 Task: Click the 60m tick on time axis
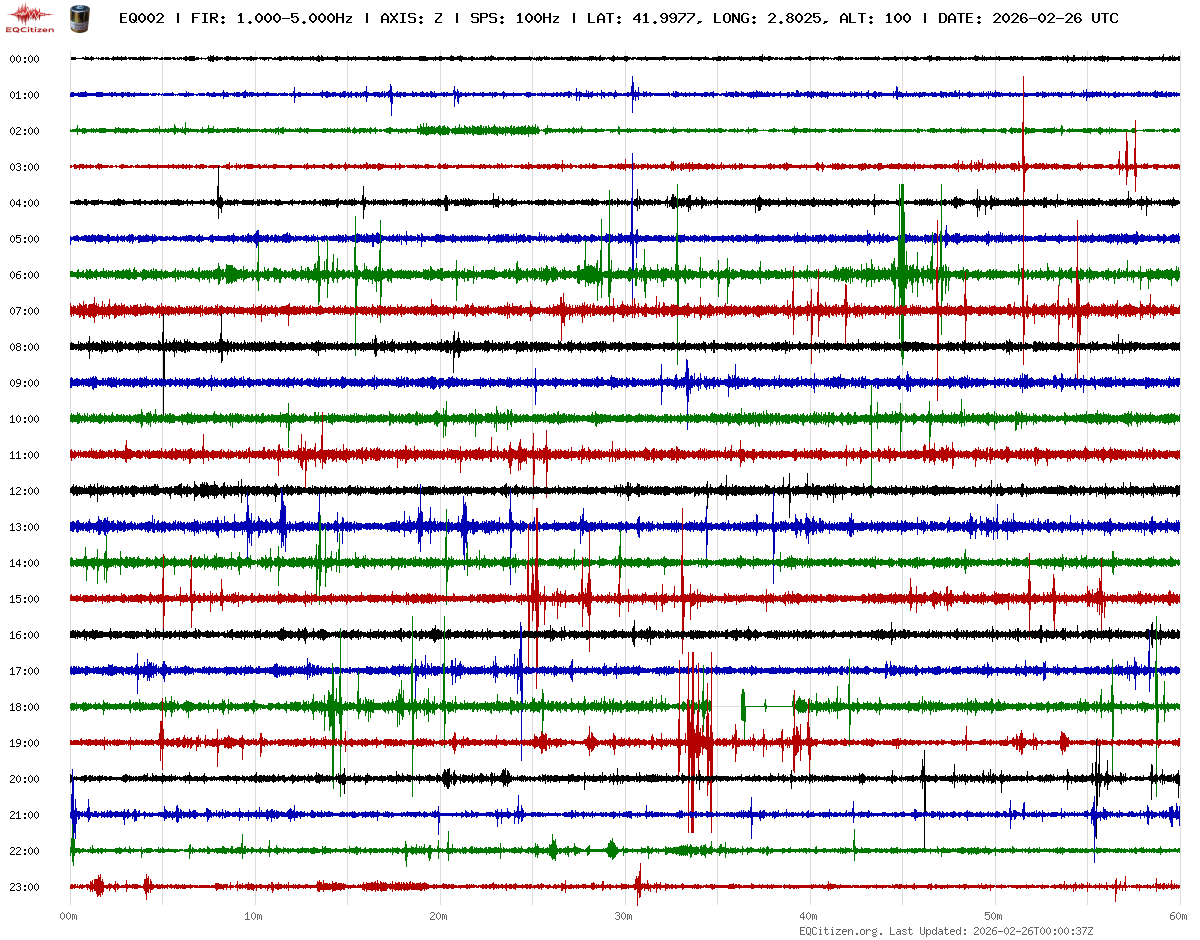pos(1179,915)
